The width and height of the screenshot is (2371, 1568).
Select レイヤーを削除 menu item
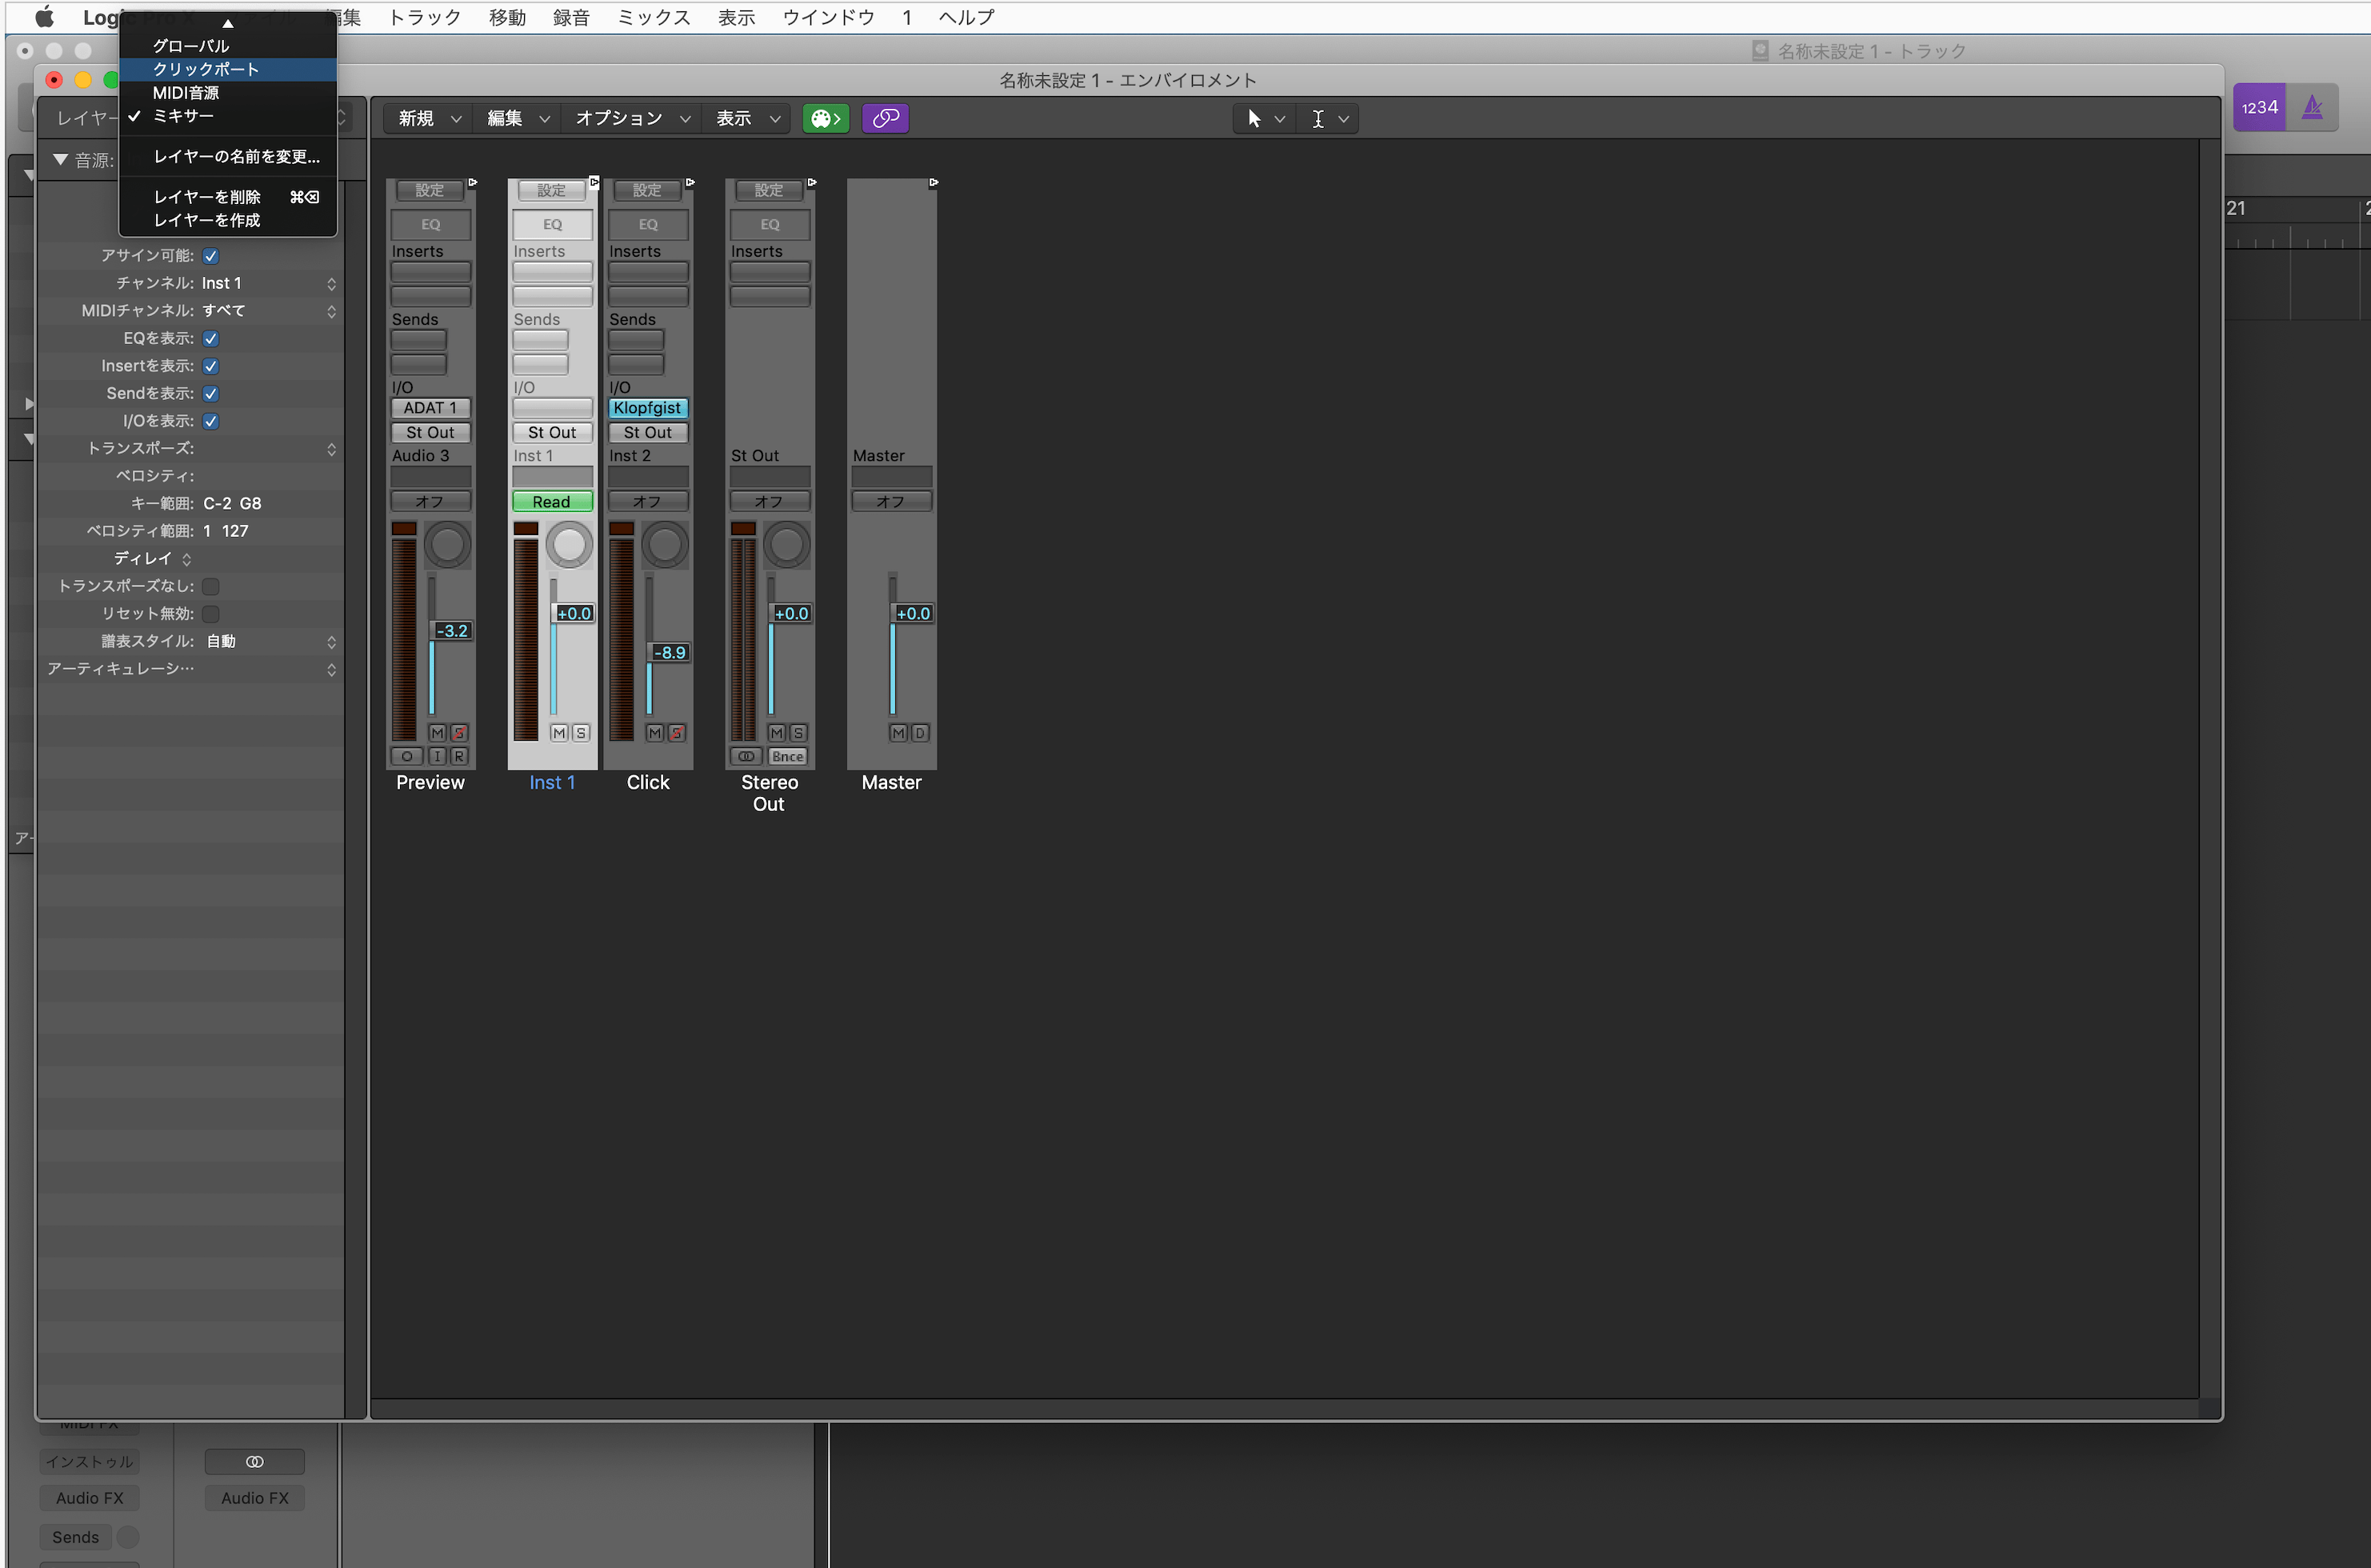pos(228,197)
